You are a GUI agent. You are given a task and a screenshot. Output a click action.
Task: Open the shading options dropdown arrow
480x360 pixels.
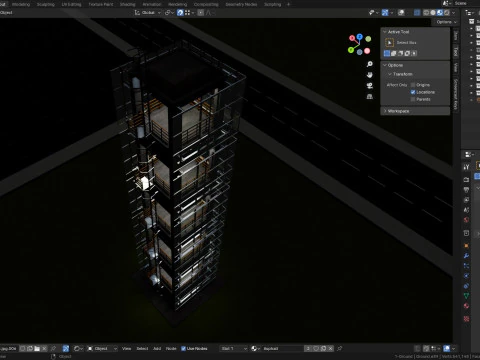[x=454, y=13]
